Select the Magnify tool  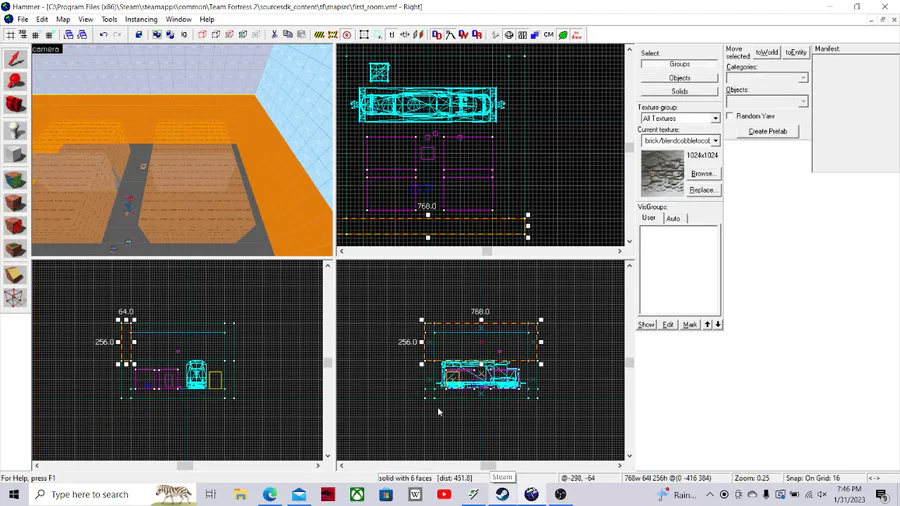pos(15,81)
